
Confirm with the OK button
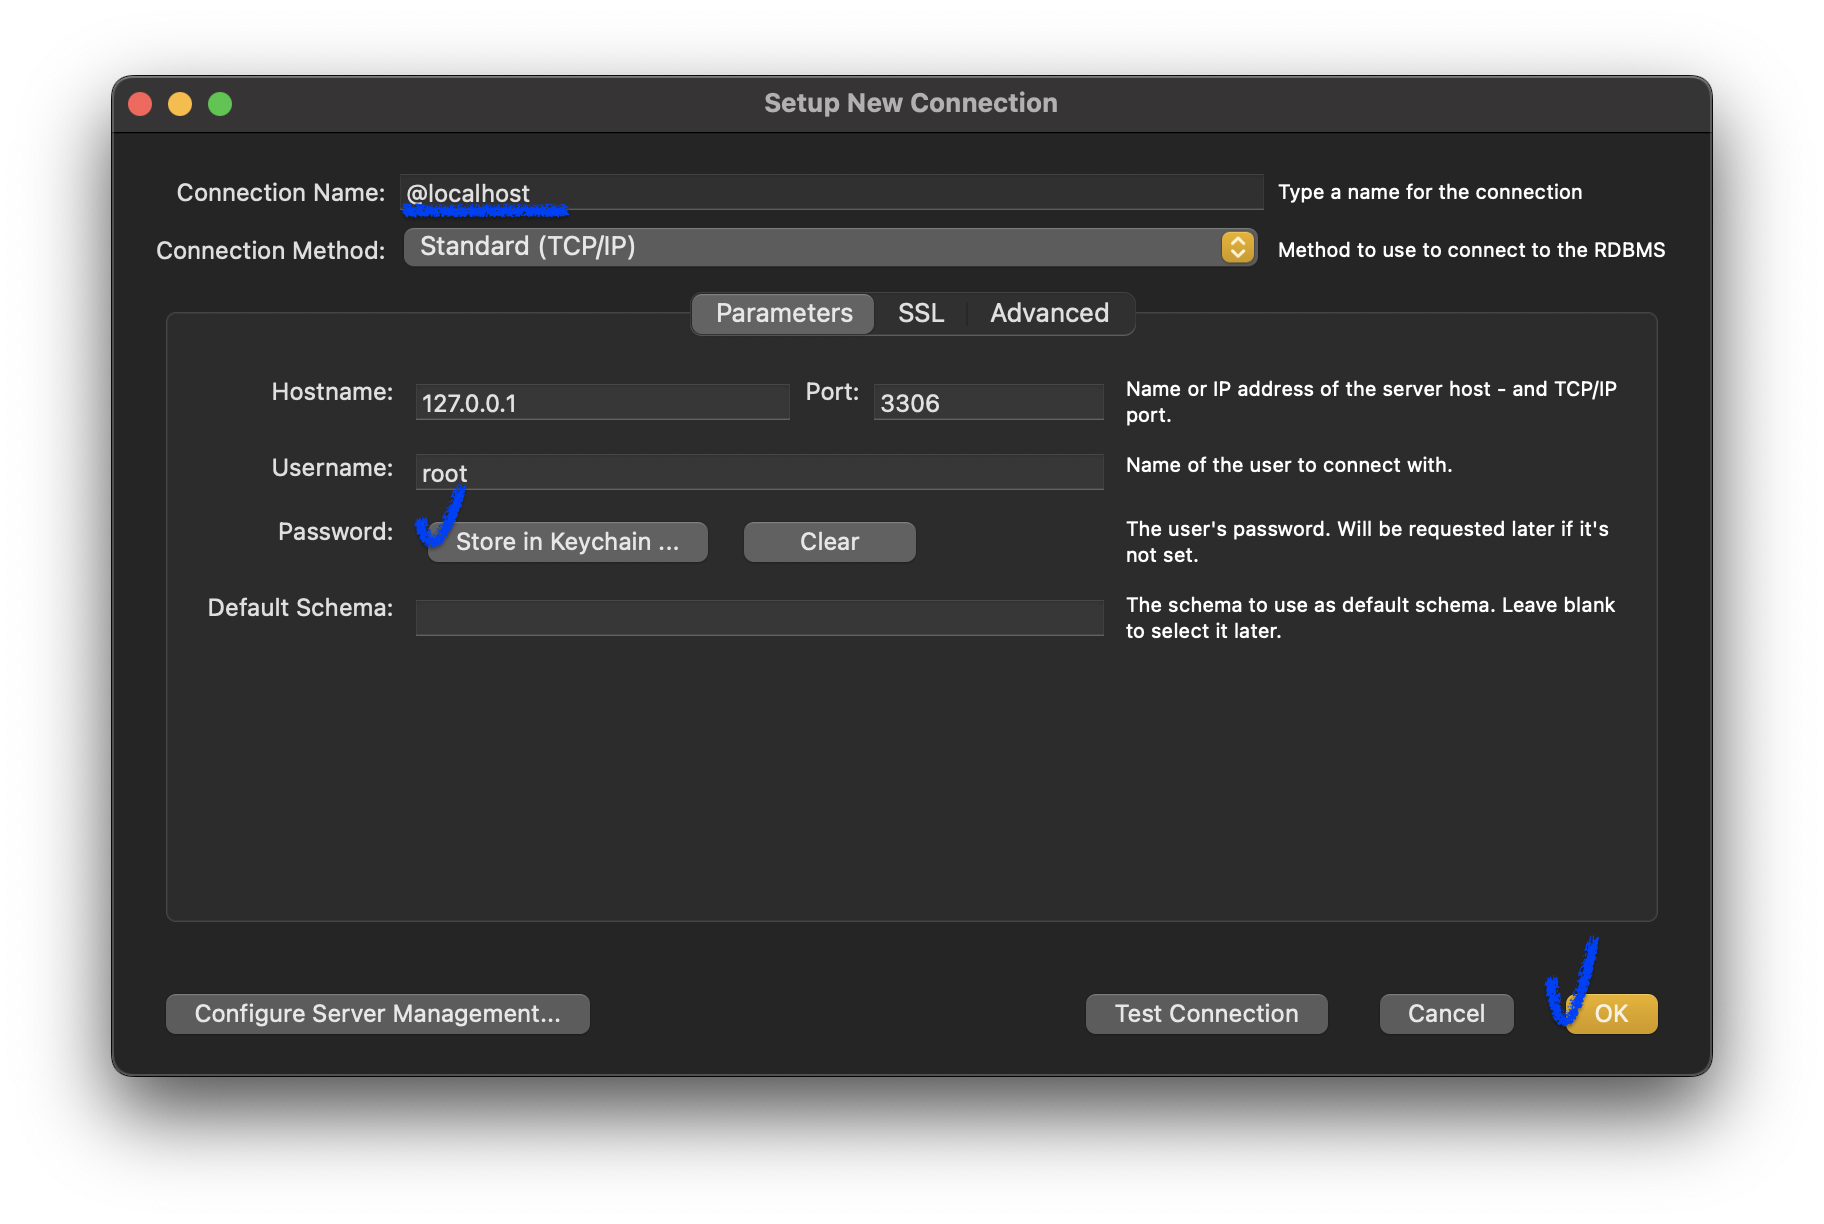(x=1611, y=1014)
